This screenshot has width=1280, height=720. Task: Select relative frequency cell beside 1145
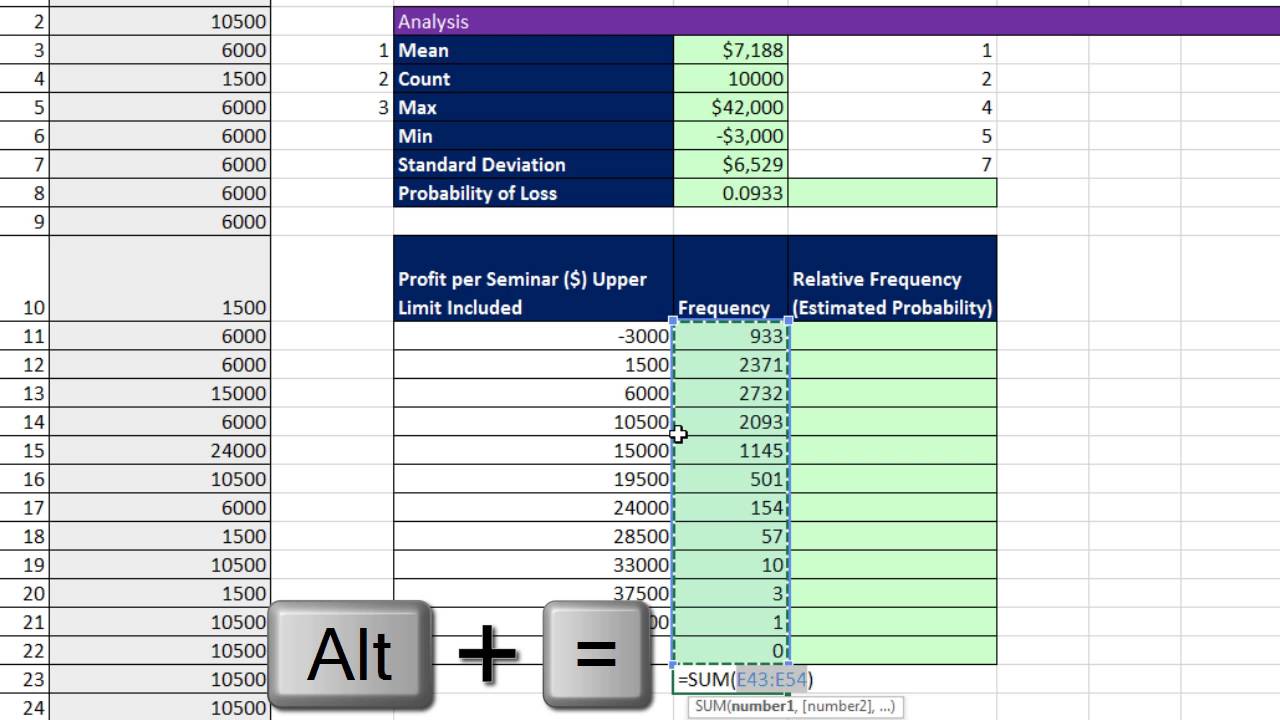pyautogui.click(x=893, y=450)
